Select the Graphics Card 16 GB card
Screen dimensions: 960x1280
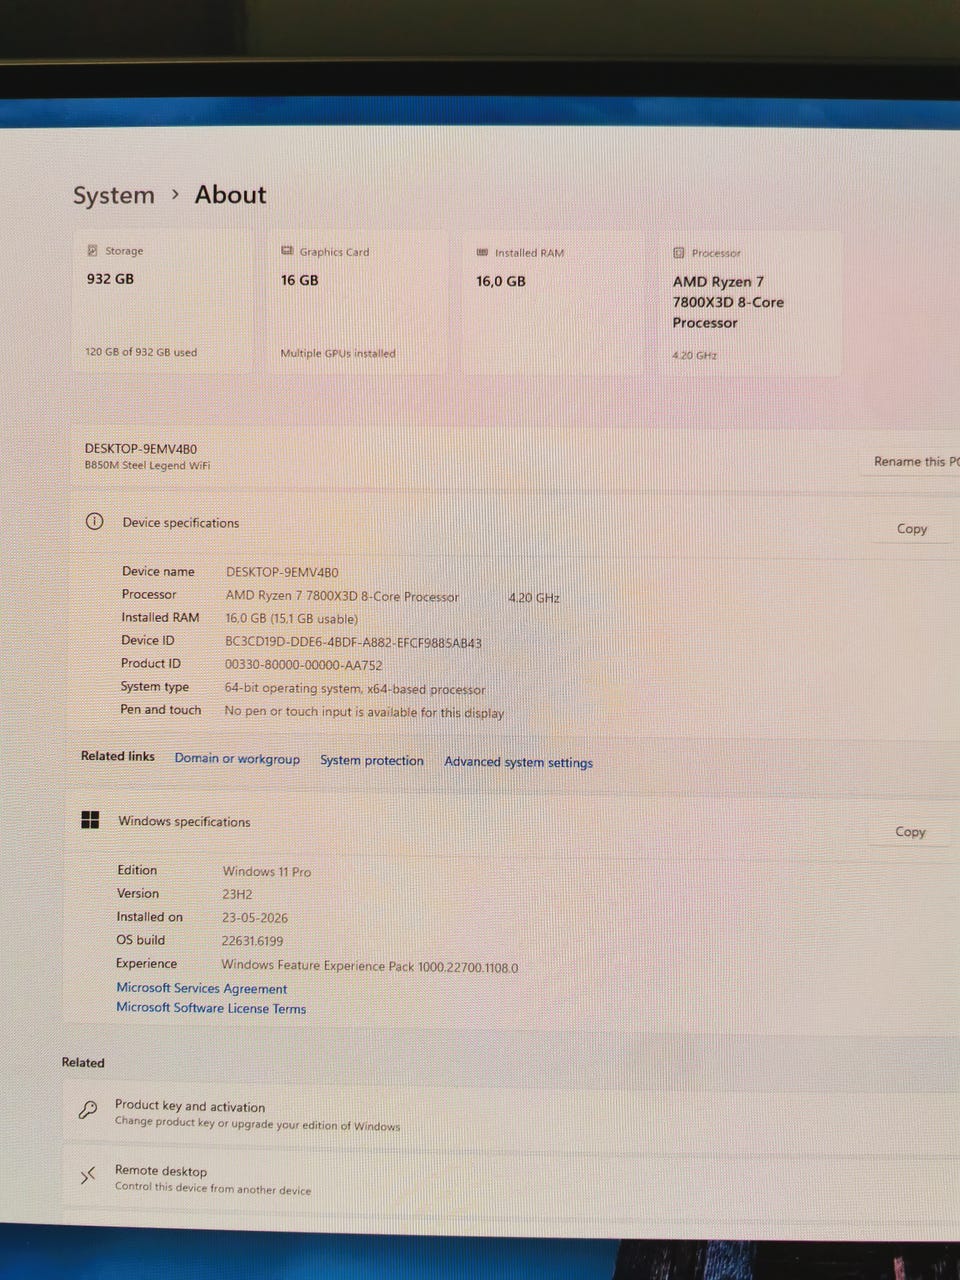(356, 303)
